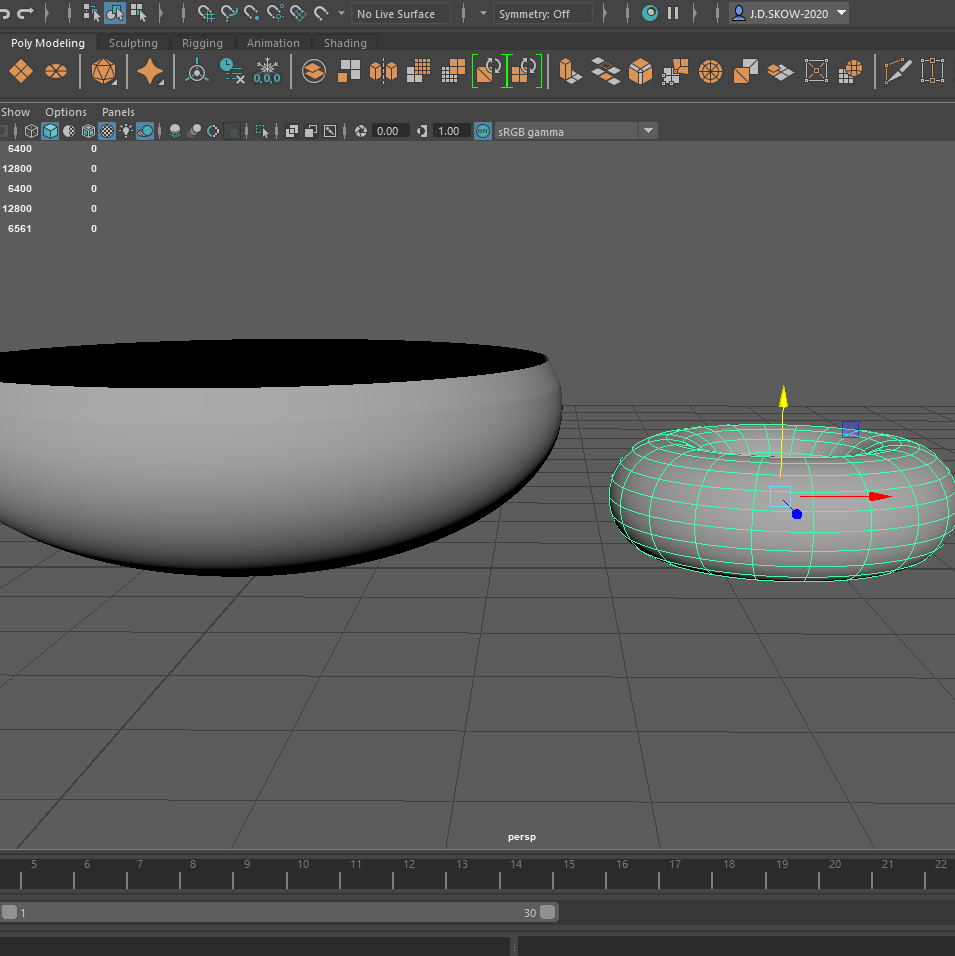Toggle color management ON button
The image size is (955, 956).
483,131
